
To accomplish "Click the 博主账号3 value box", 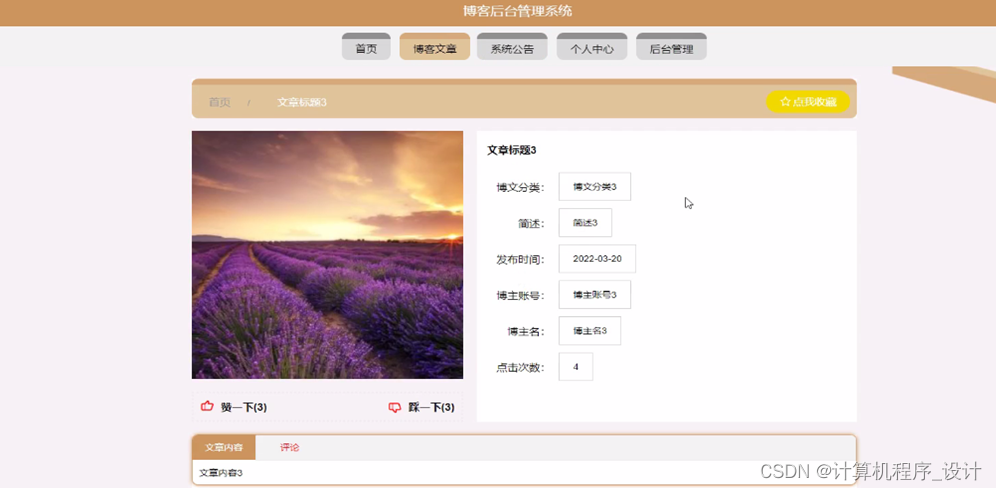I will 595,295.
